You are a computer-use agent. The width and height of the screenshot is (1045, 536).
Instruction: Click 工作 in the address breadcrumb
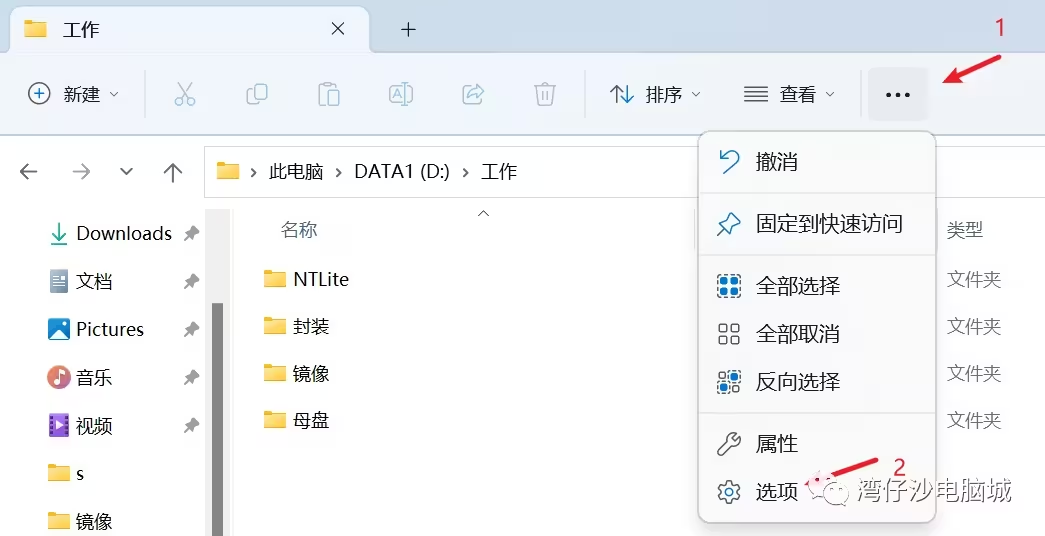499,172
